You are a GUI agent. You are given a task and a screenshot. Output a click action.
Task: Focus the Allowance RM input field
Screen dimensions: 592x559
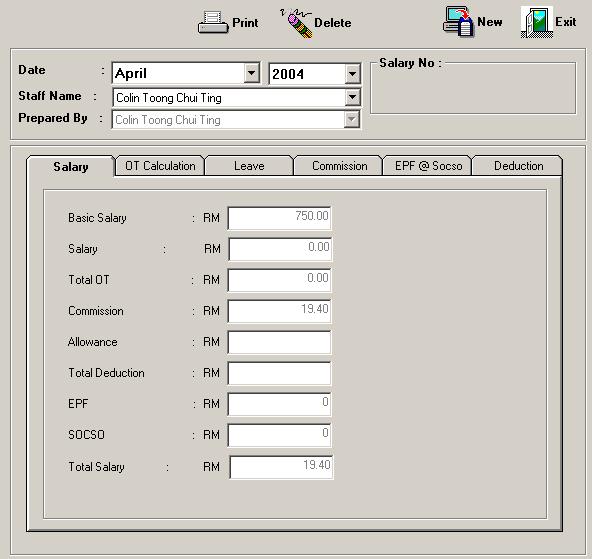[279, 342]
